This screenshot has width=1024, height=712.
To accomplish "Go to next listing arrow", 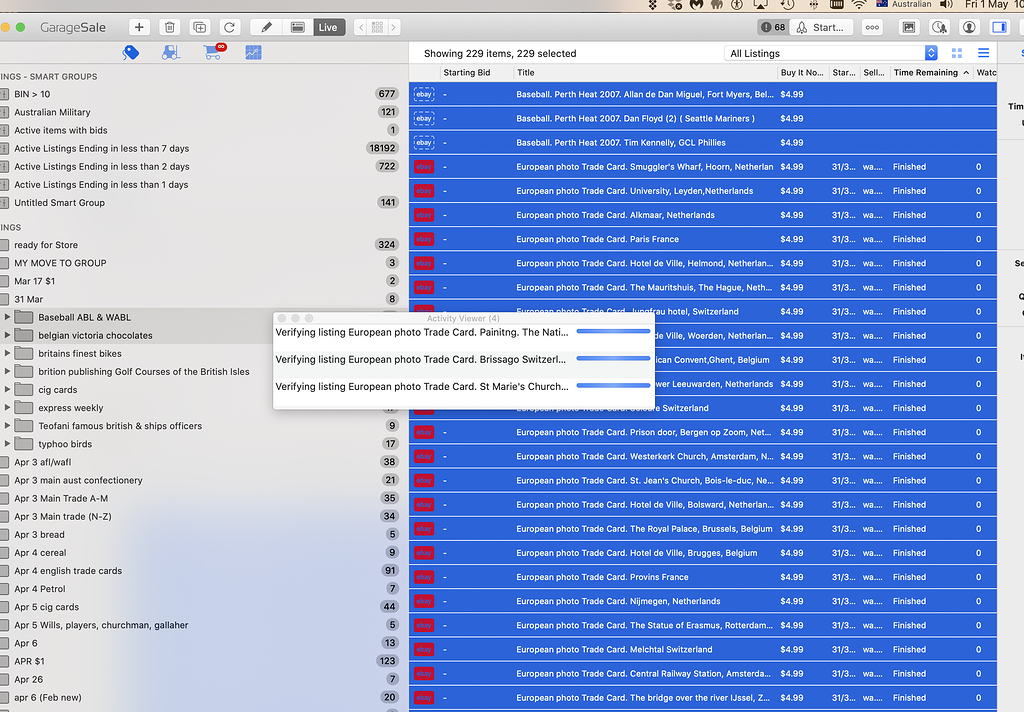I will tap(393, 27).
